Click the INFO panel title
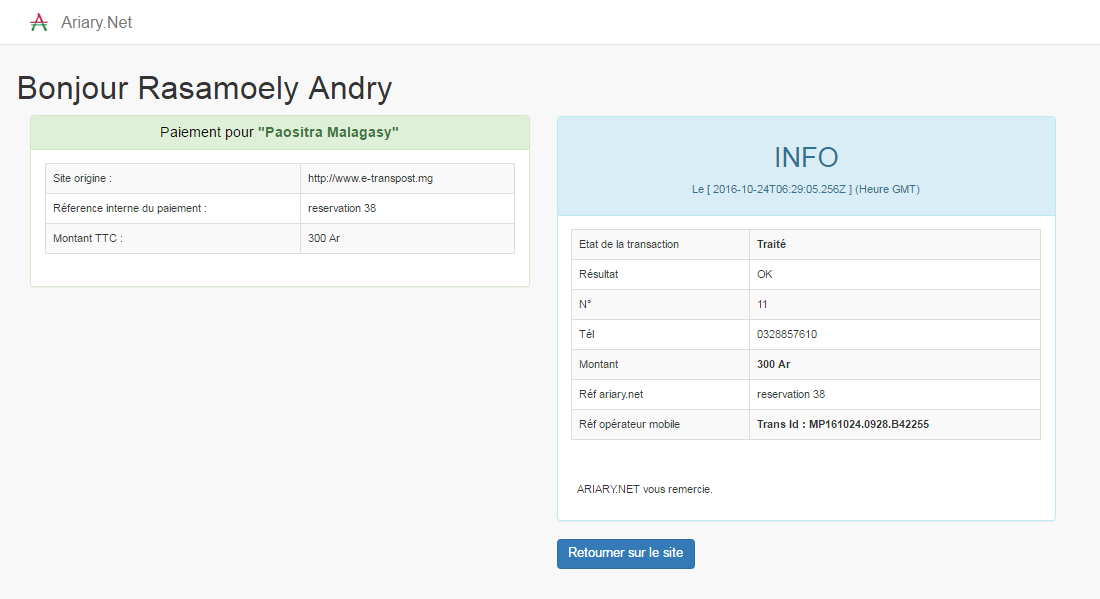1100x599 pixels. [x=805, y=157]
